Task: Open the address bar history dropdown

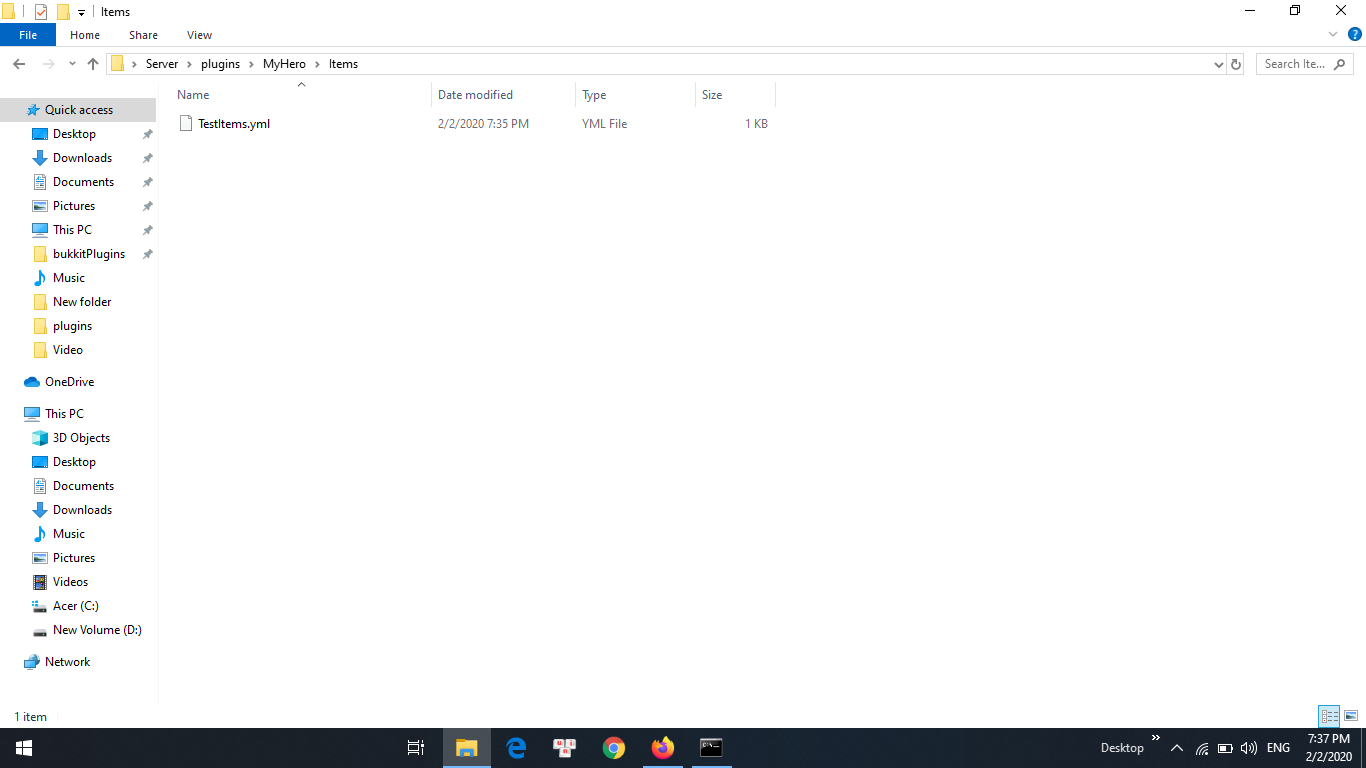Action: point(1218,64)
